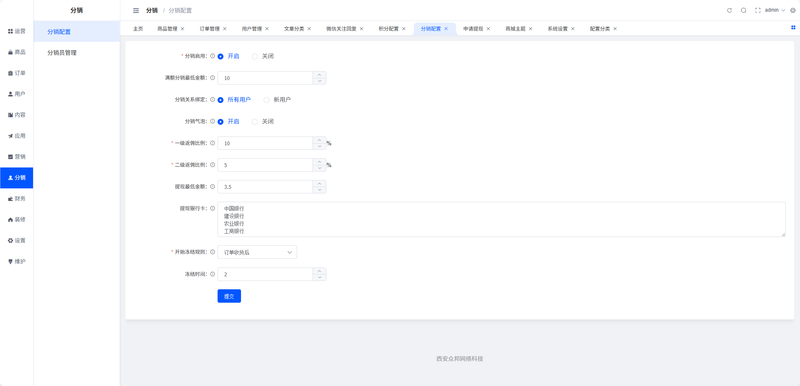Open the 营销 section in the sidebar
Screen dimensions: 800x386
click(16, 157)
